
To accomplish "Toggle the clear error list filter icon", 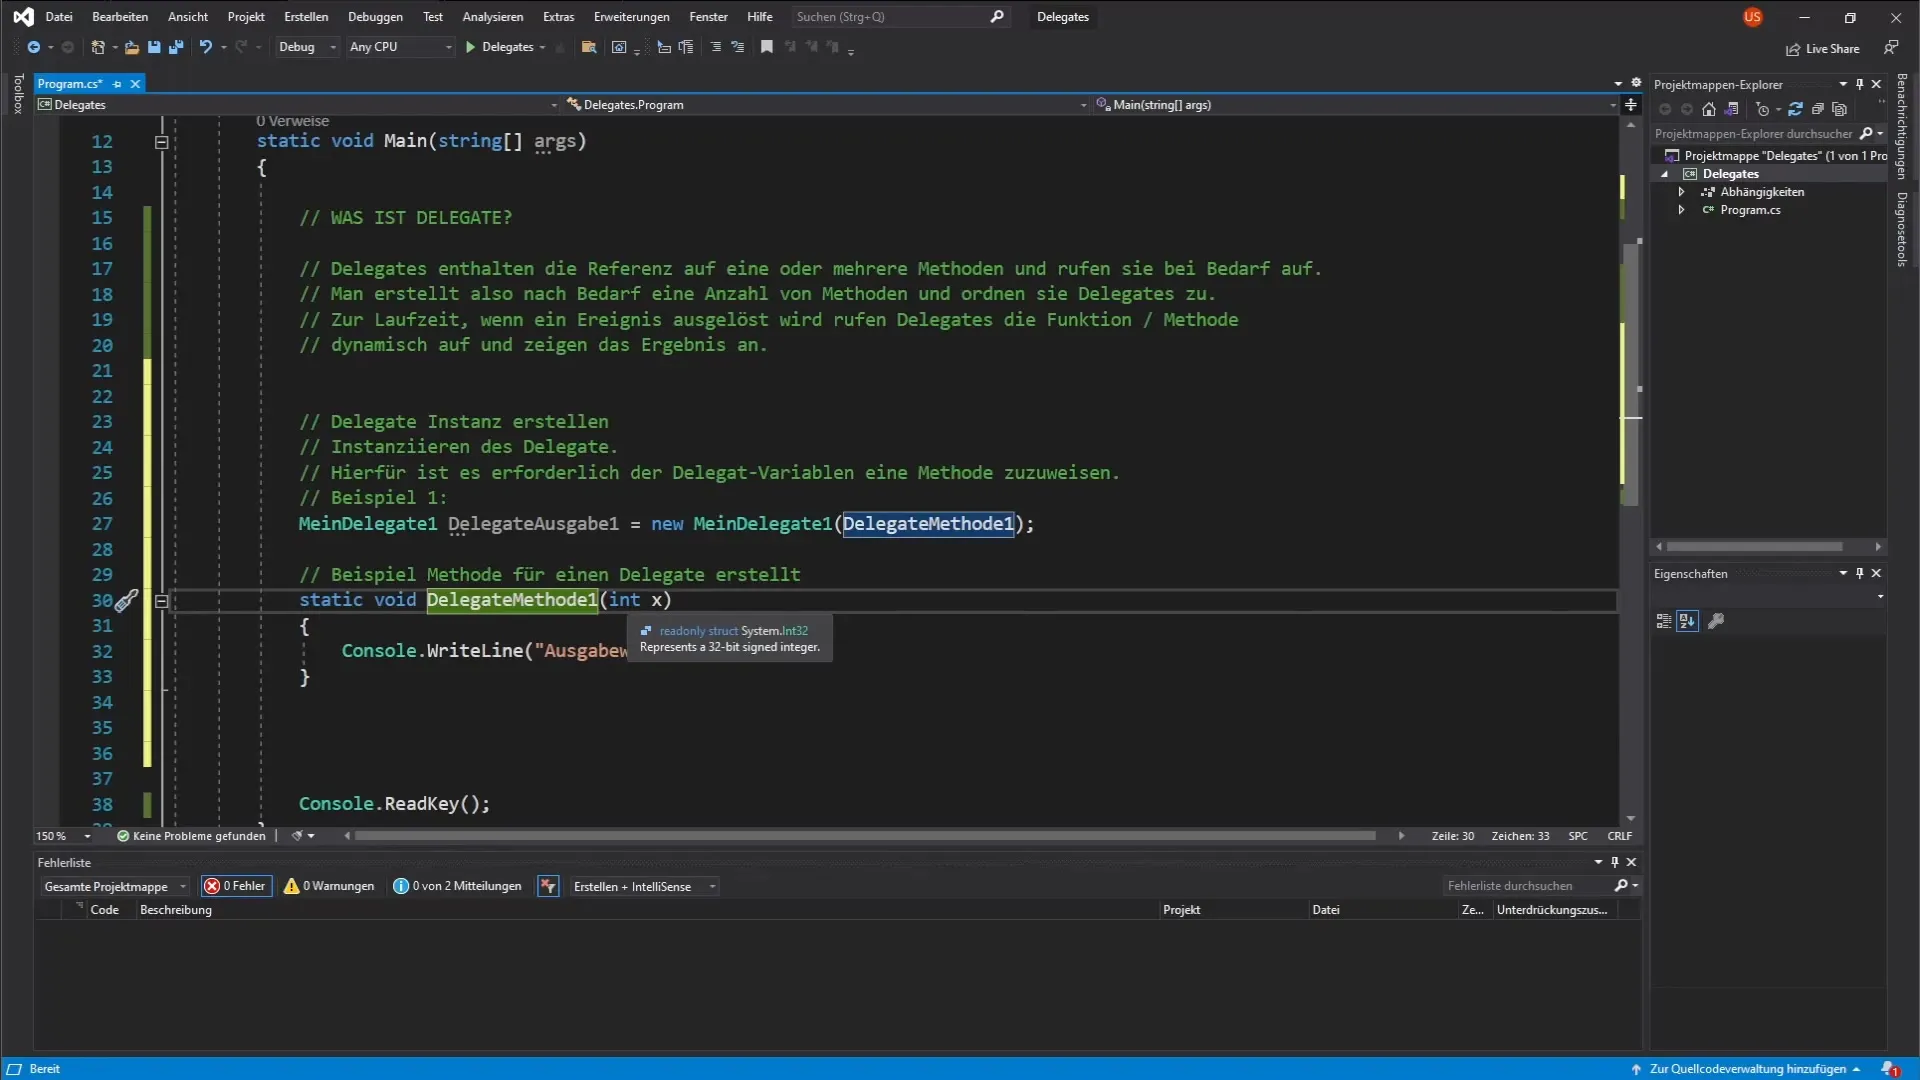I will (x=548, y=886).
